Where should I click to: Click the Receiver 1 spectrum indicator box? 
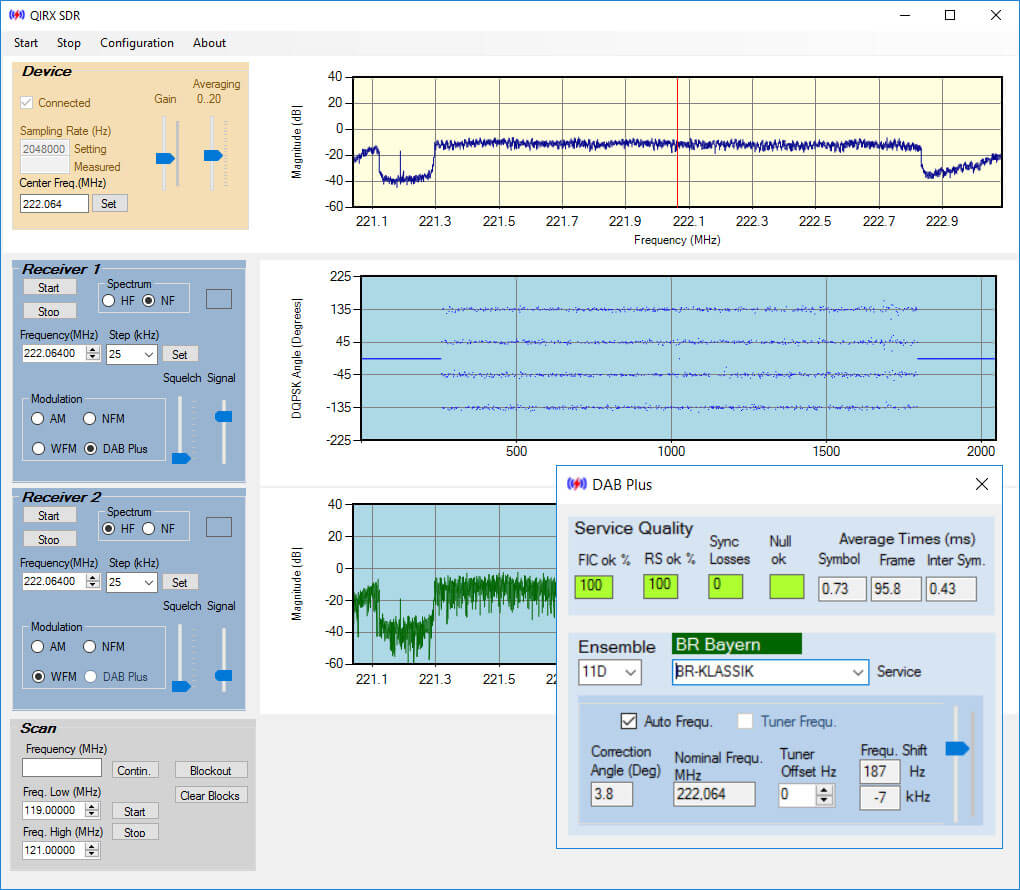click(x=219, y=299)
